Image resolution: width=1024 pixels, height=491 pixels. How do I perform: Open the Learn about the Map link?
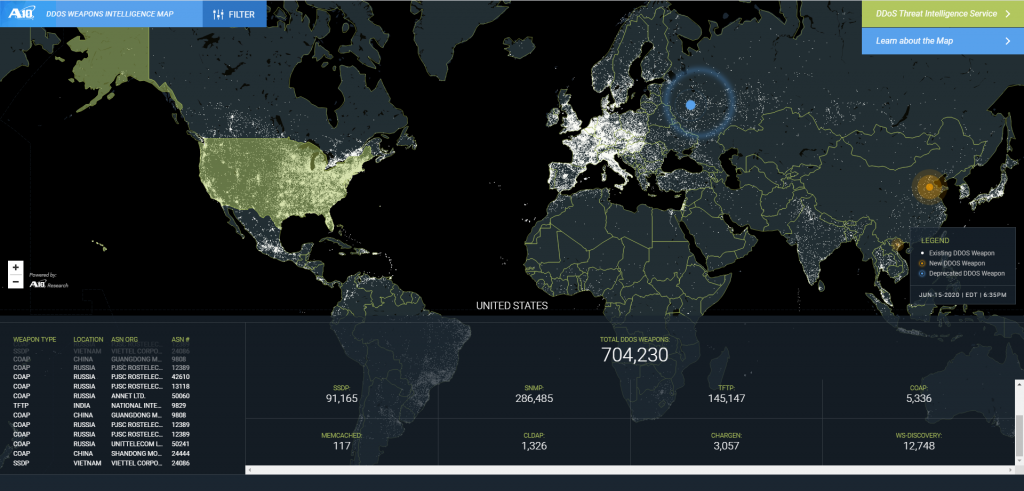942,40
